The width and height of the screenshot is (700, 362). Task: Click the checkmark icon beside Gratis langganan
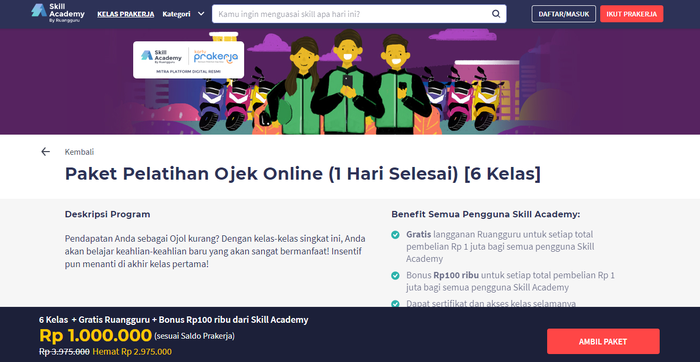coord(395,234)
